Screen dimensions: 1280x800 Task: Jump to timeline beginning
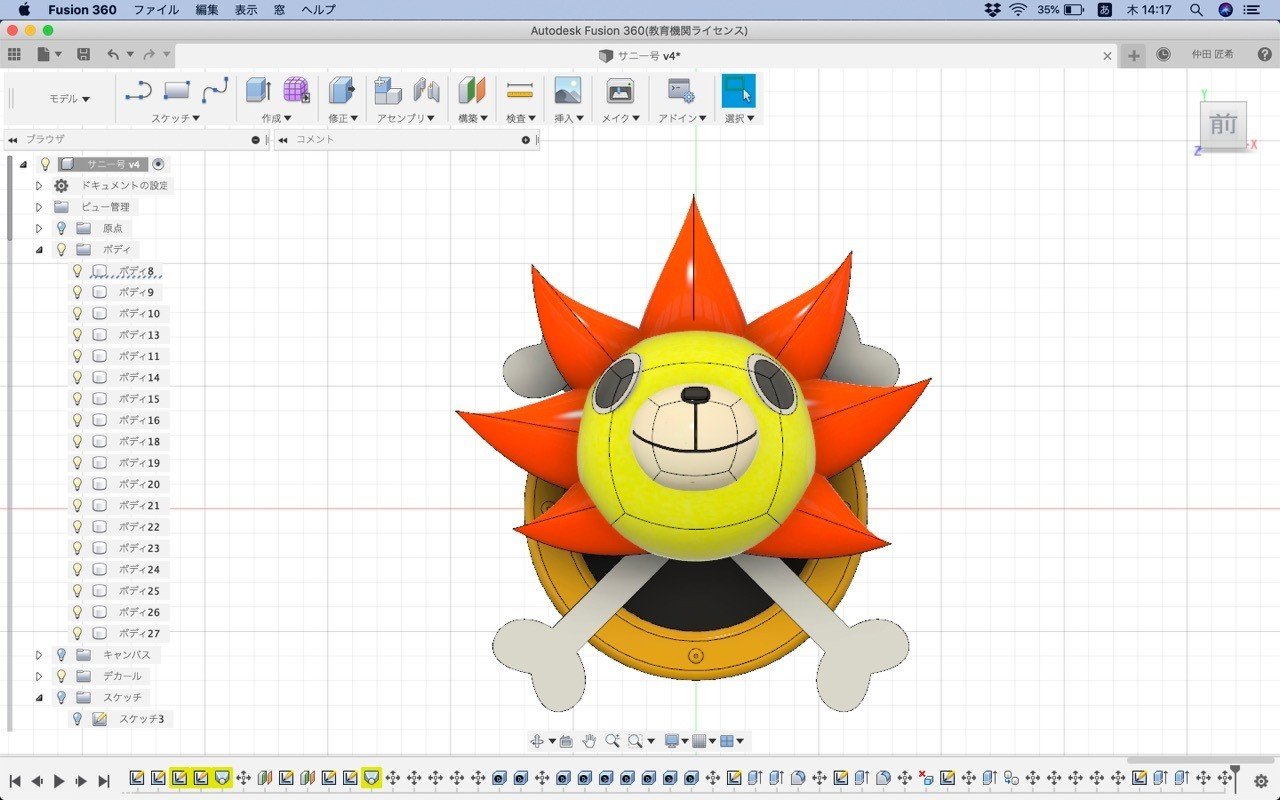tap(15, 781)
